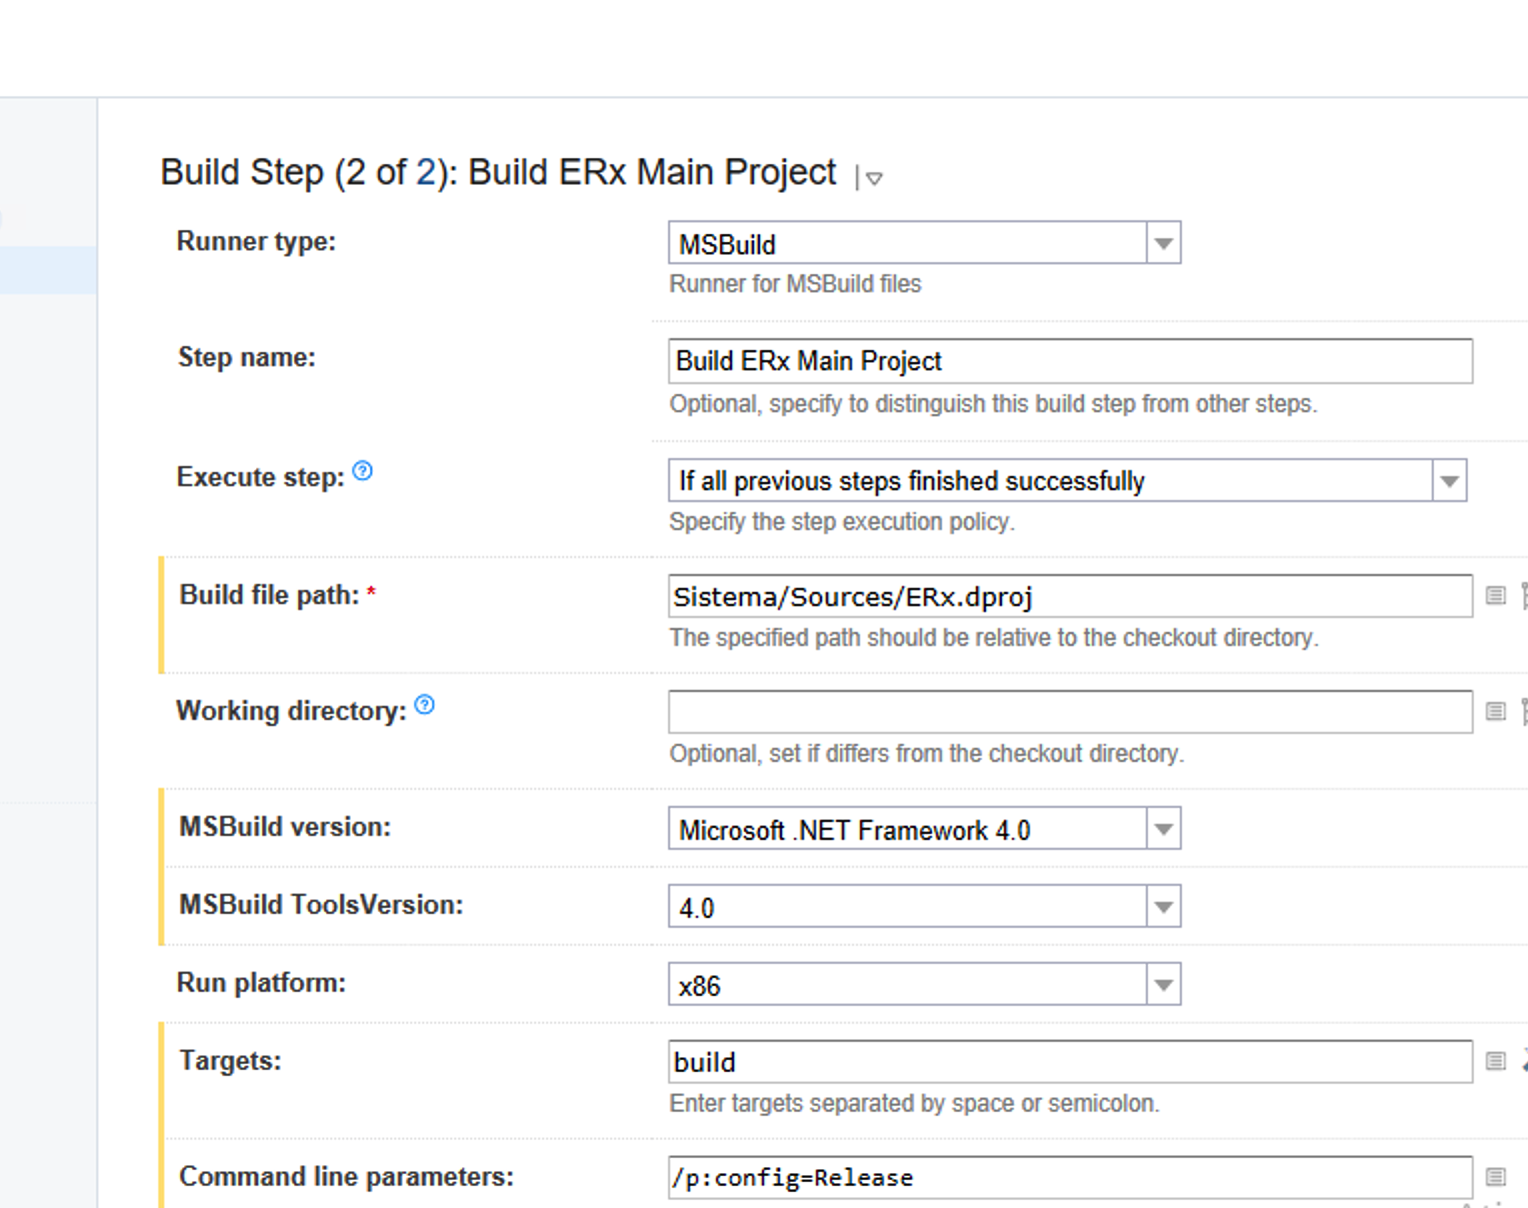Click parameter picker icon beside Build file path
This screenshot has height=1208, width=1528.
pos(1495,596)
